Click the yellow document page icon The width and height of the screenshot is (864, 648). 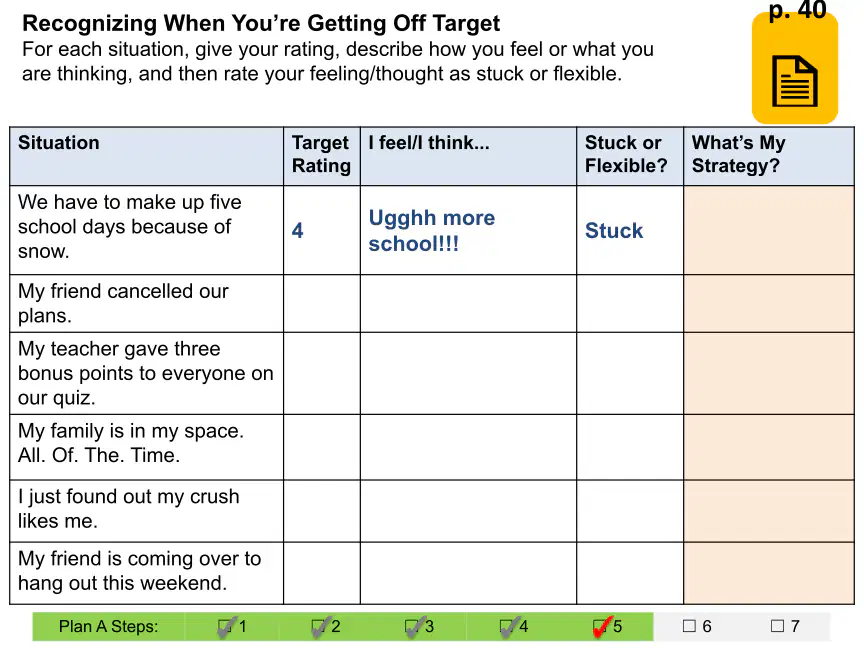pyautogui.click(x=795, y=68)
